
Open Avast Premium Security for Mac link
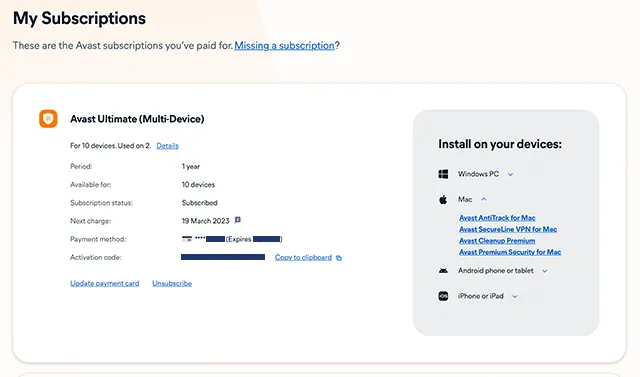[x=510, y=252]
